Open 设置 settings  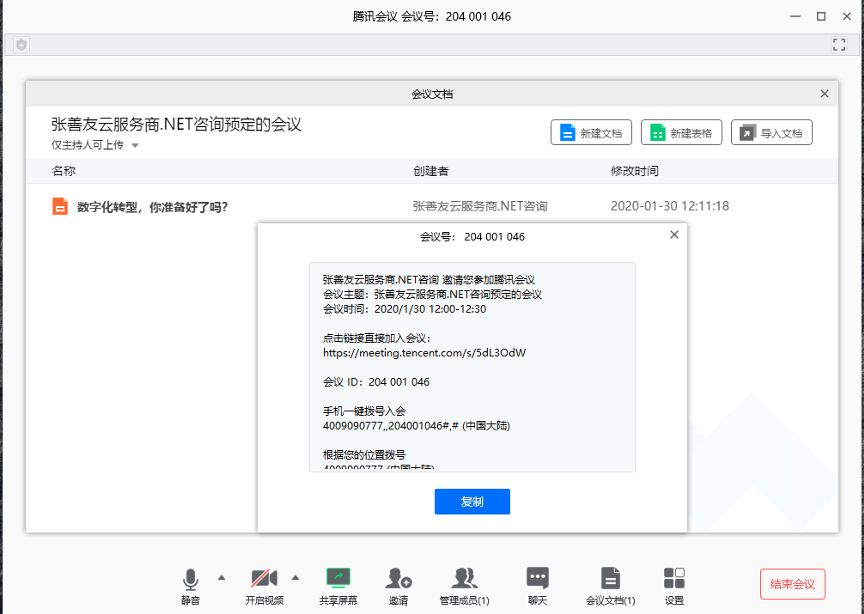[674, 586]
